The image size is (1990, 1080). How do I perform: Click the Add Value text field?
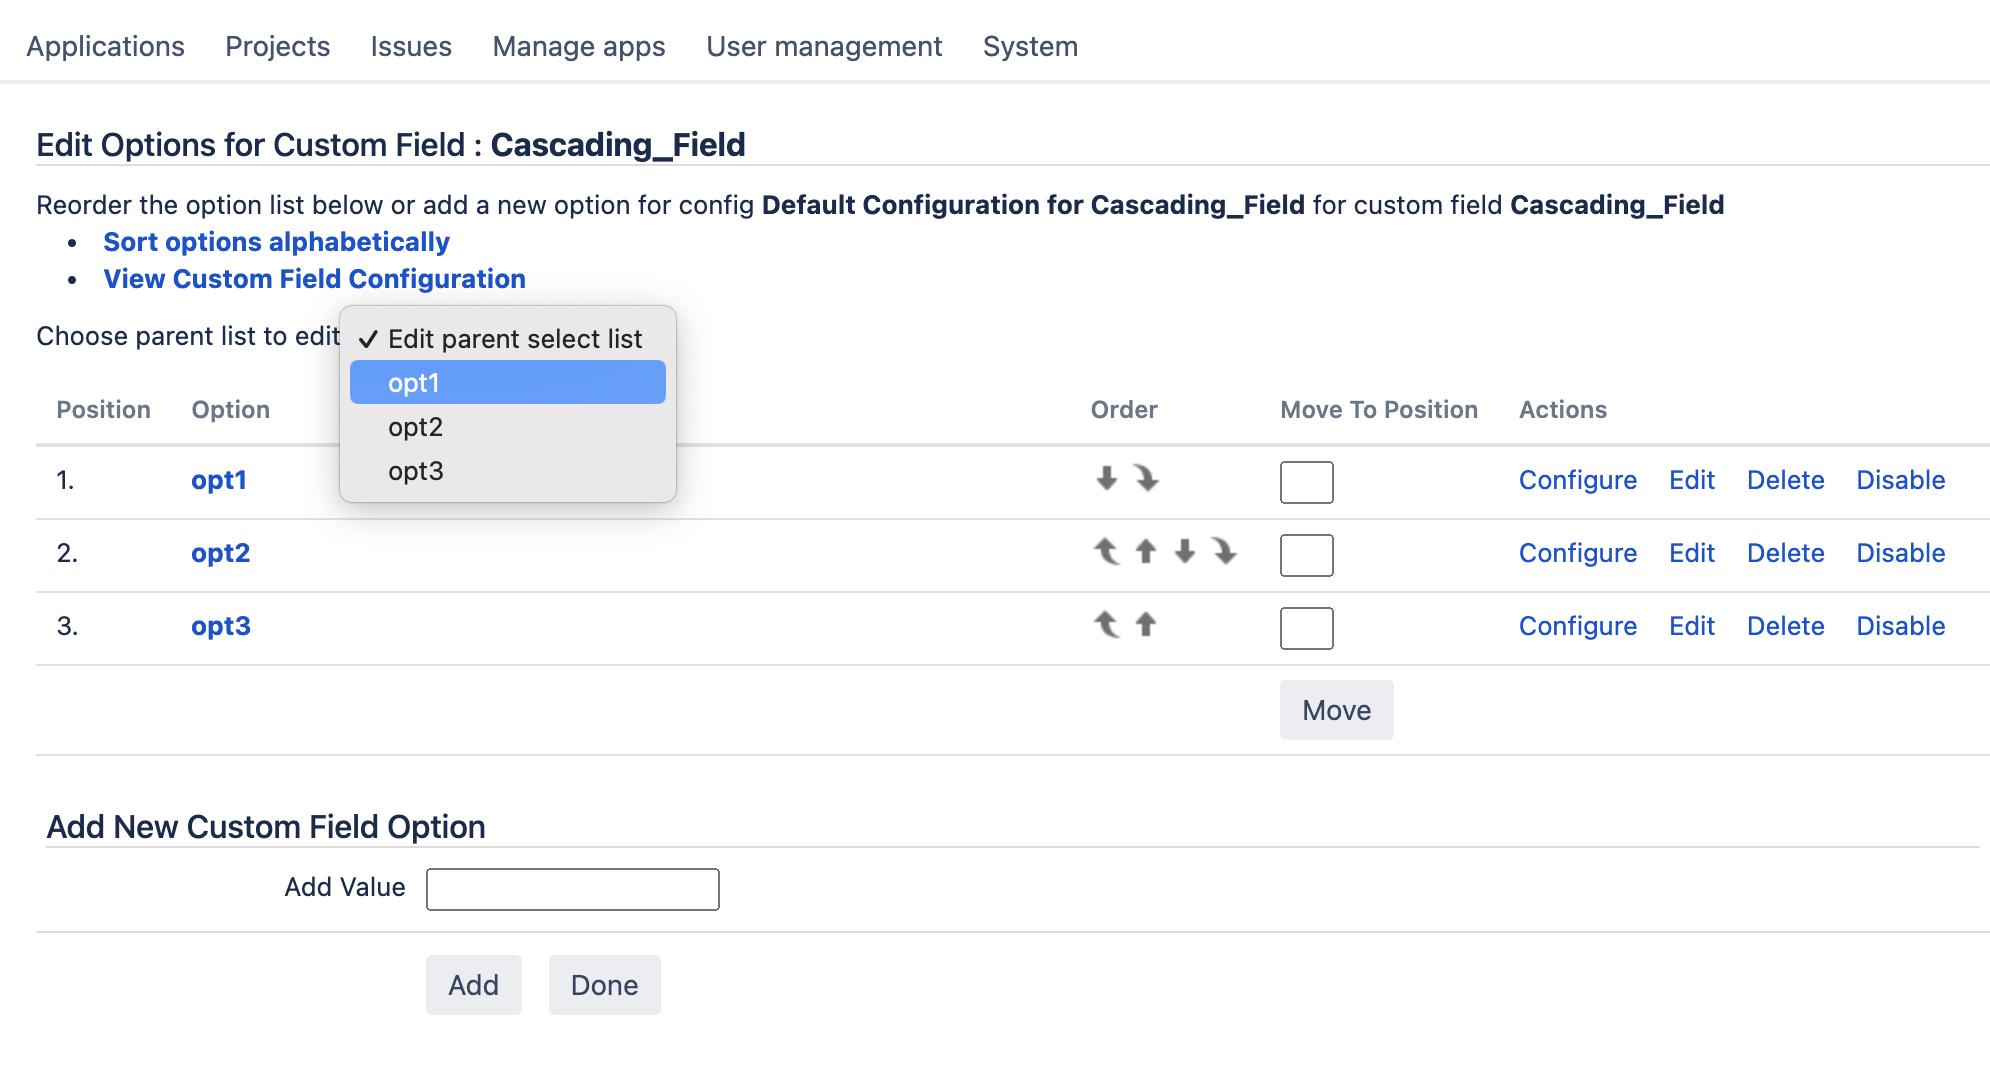[x=572, y=889]
